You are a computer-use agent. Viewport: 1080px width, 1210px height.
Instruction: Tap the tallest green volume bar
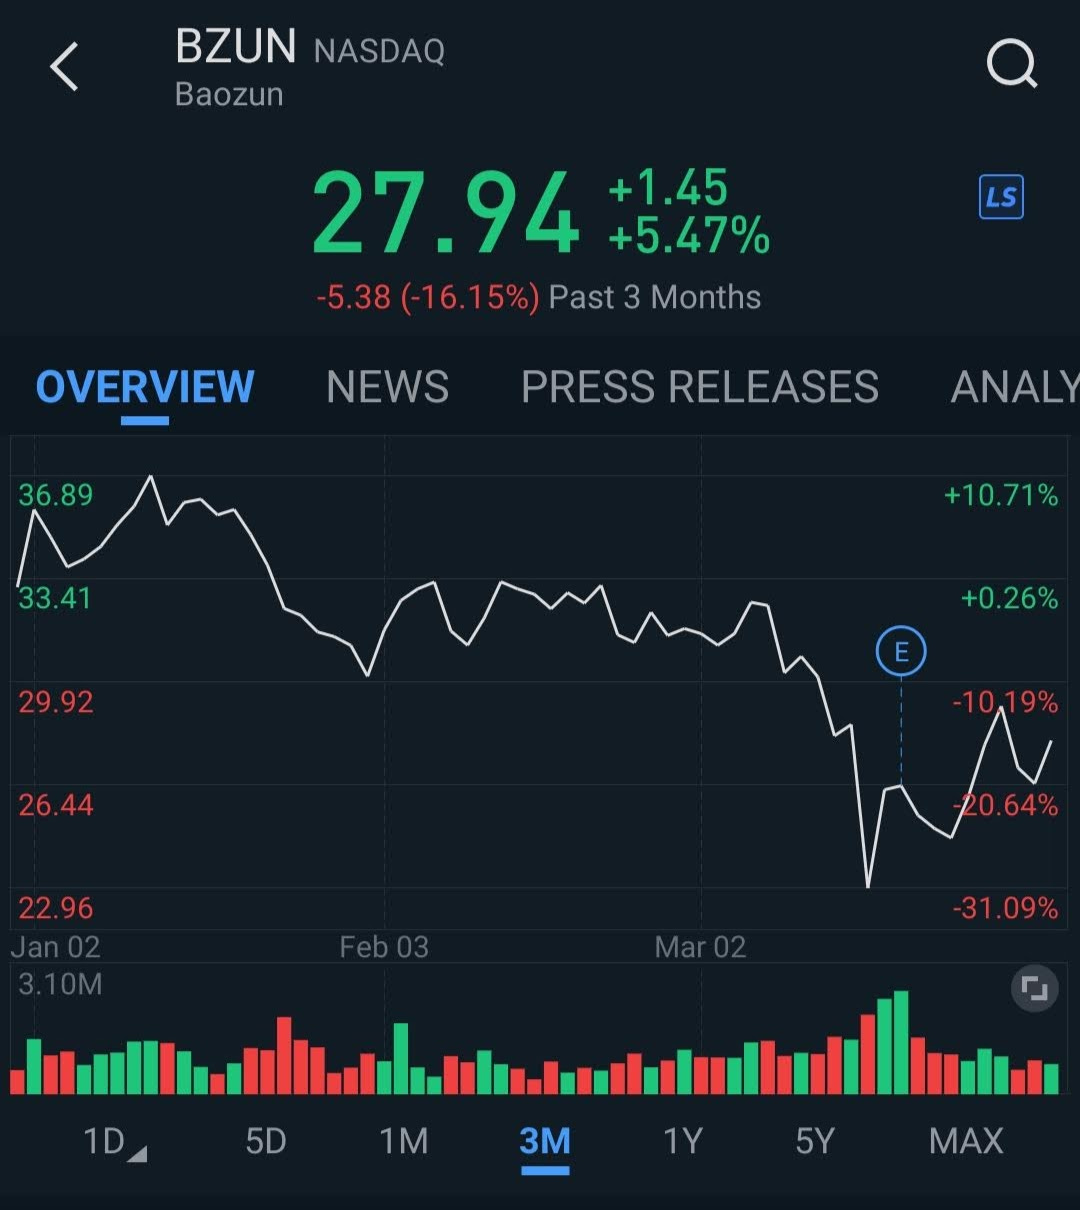tap(901, 1042)
